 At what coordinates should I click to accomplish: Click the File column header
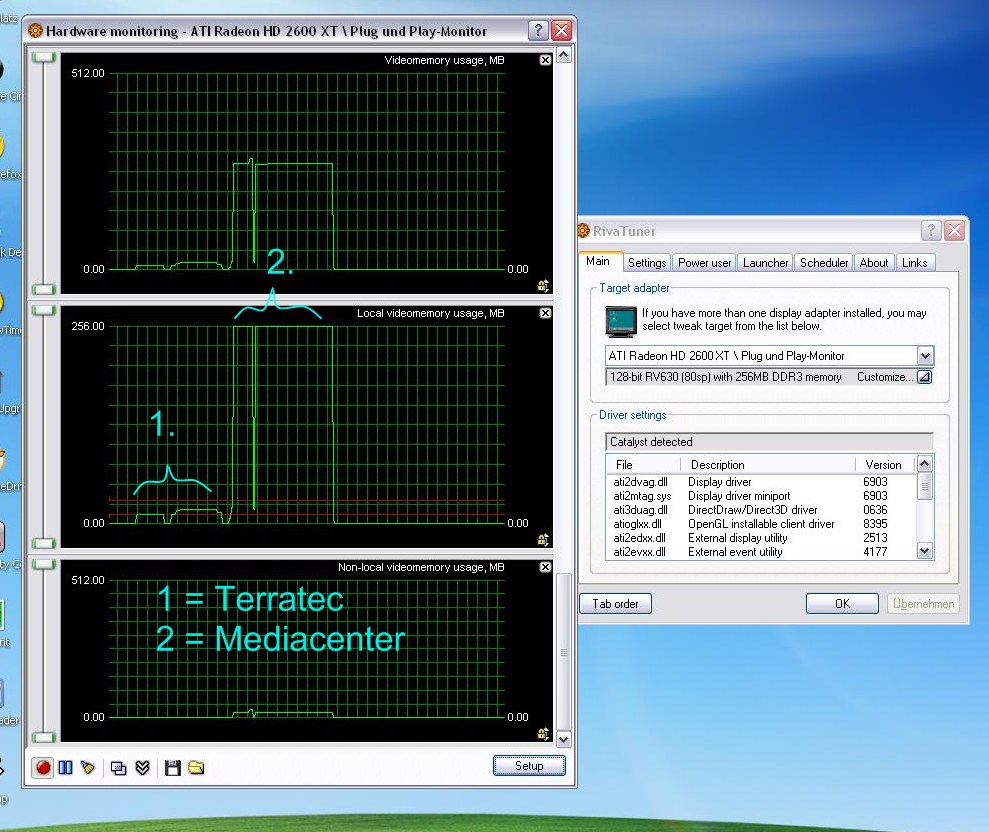[x=643, y=464]
